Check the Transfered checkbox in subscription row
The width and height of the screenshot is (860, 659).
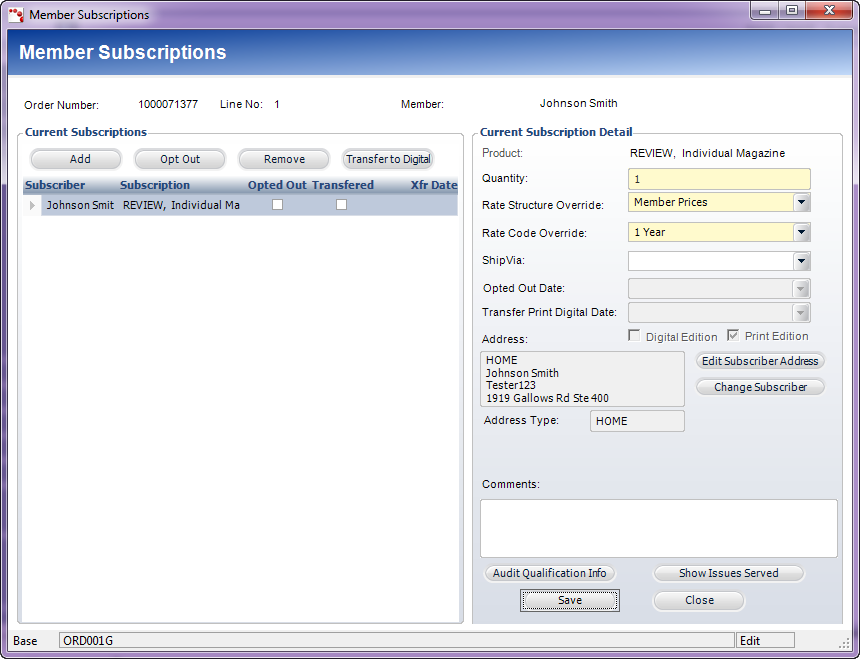(x=341, y=205)
